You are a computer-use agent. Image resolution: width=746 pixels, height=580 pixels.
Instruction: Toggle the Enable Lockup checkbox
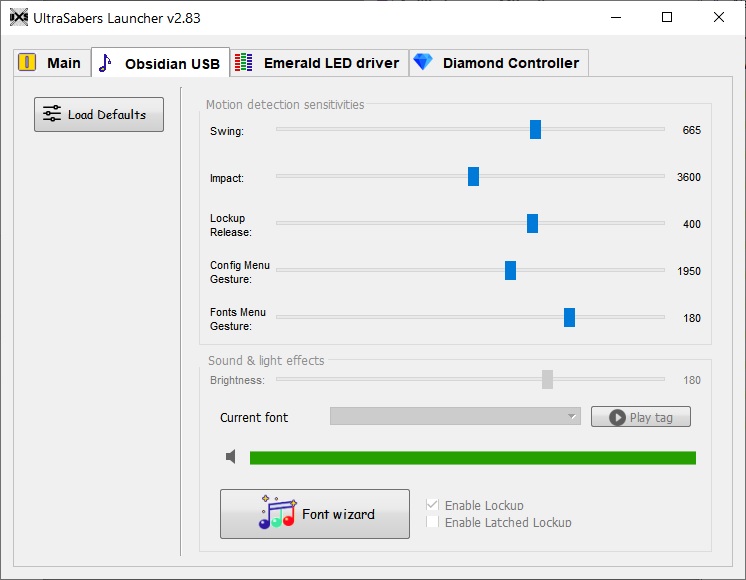click(x=433, y=505)
